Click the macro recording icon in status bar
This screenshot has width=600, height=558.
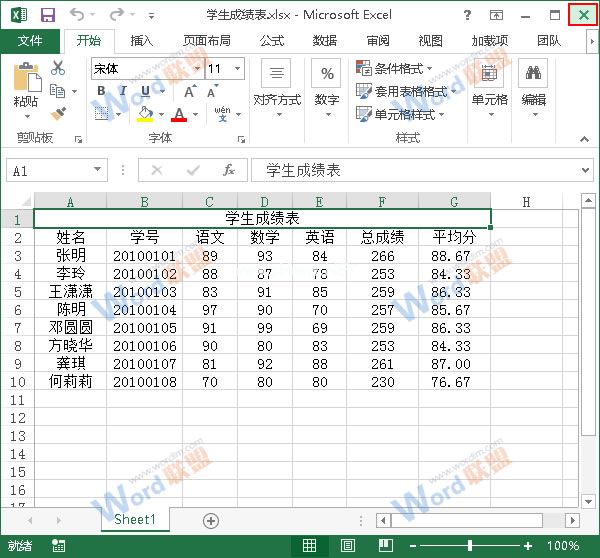click(x=60, y=546)
